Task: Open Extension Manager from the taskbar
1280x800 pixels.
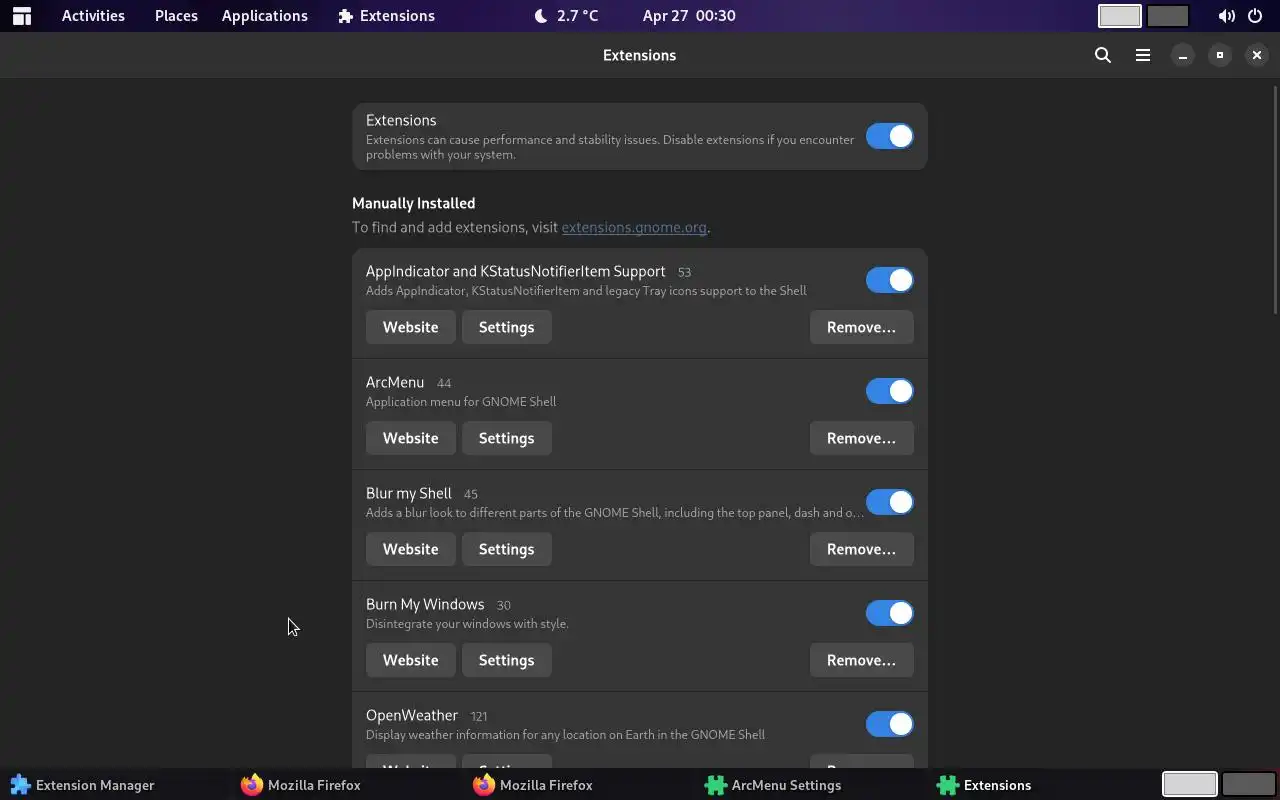Action: [82, 785]
